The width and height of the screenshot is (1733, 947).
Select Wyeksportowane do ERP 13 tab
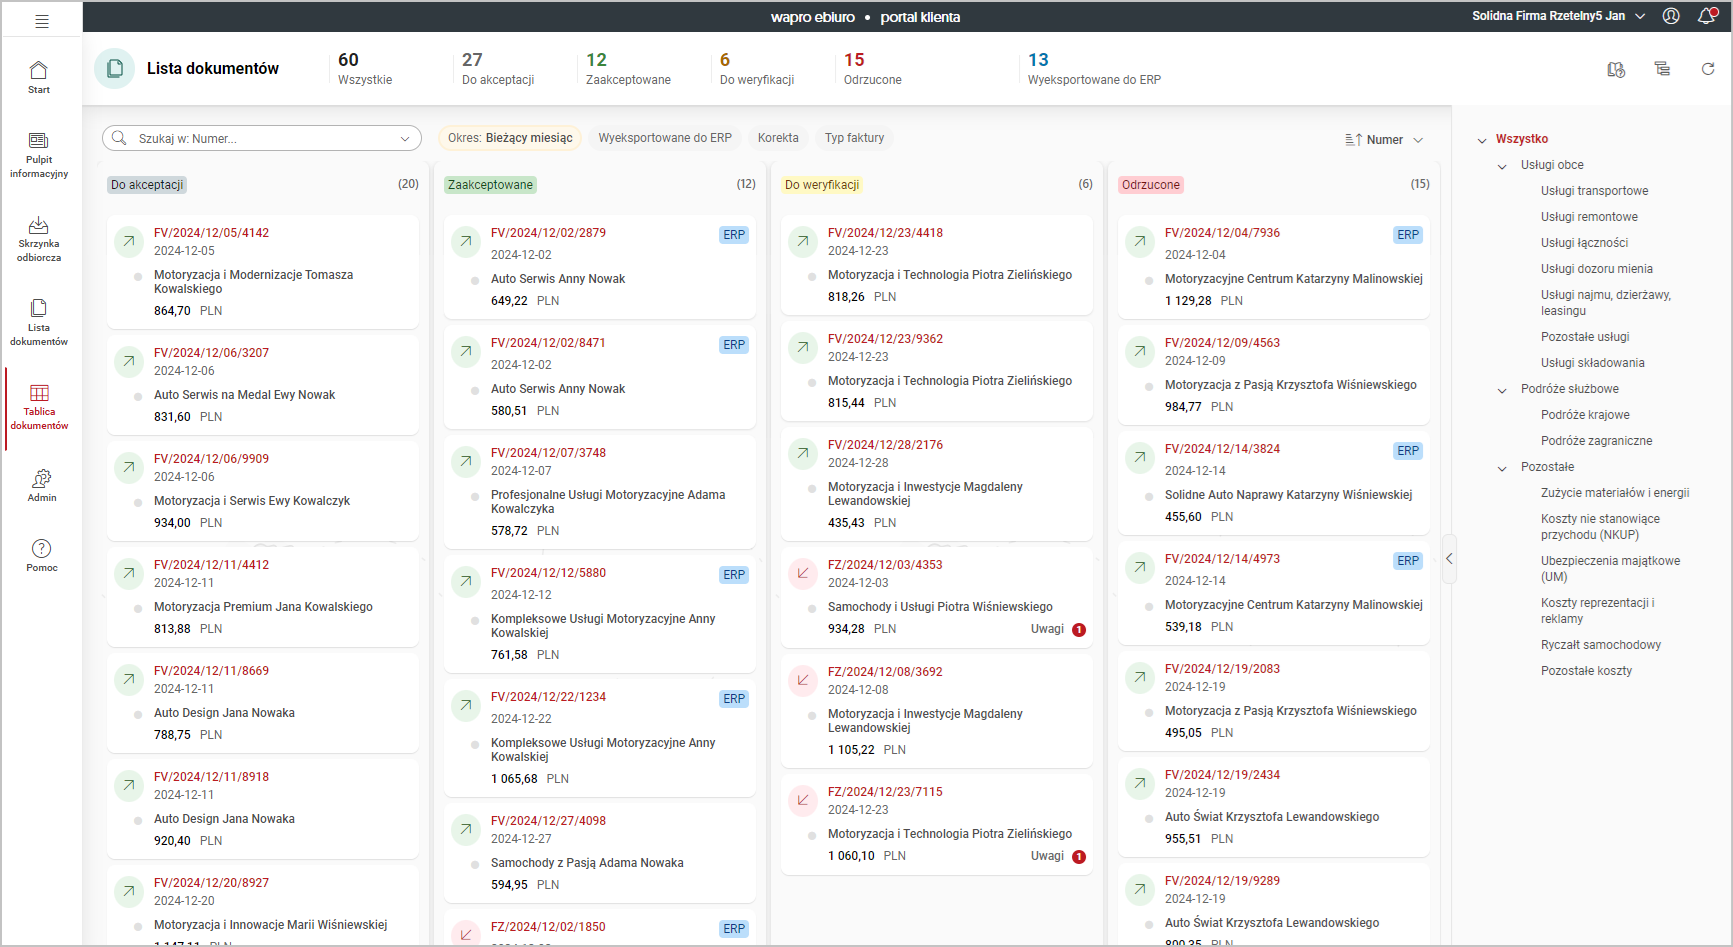point(1094,68)
